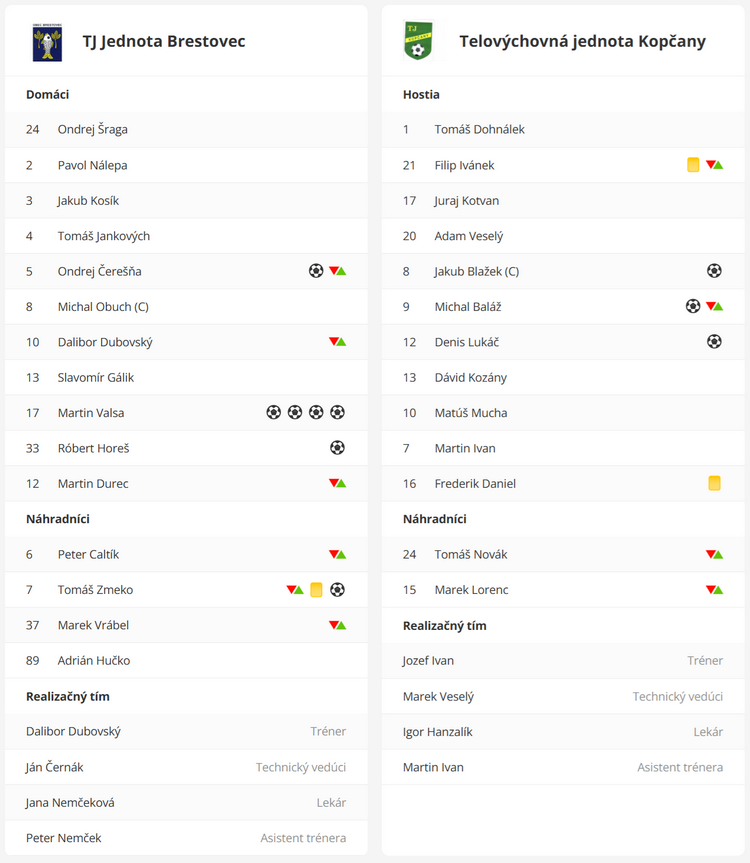
Task: Open player Martin Valsa's name
Action: (x=91, y=413)
